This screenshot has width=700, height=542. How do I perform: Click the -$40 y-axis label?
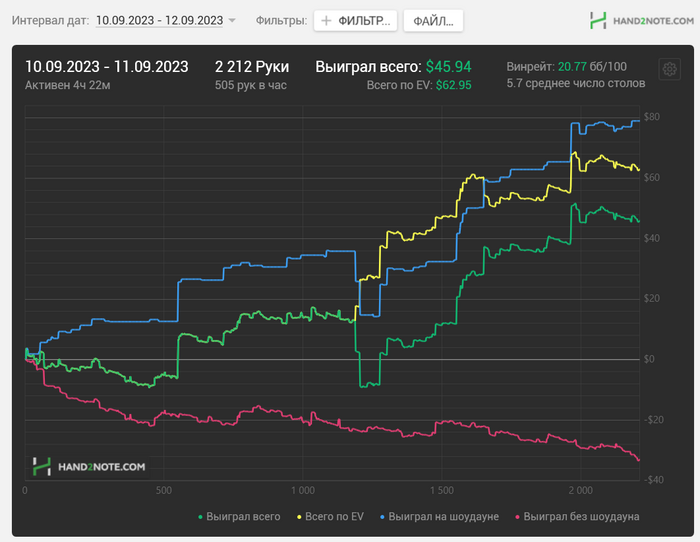tap(654, 480)
